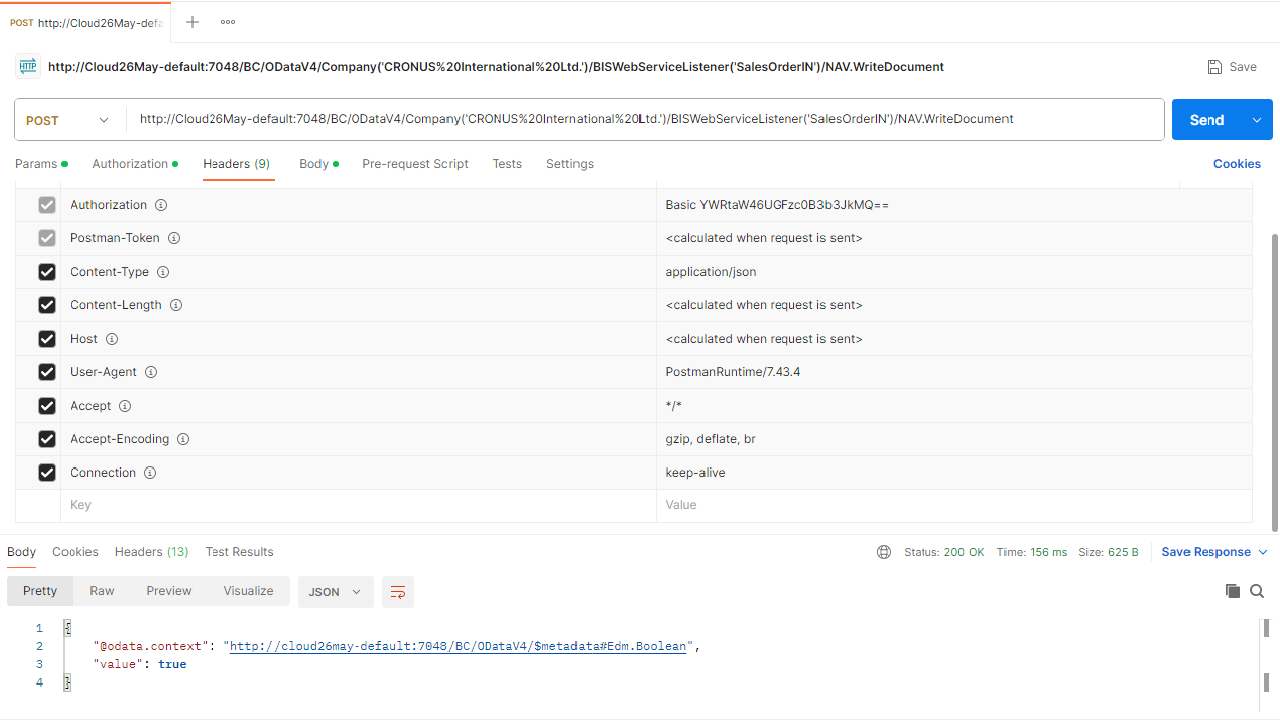Select the response Body tab
Image resolution: width=1280 pixels, height=720 pixels.
tap(21, 552)
